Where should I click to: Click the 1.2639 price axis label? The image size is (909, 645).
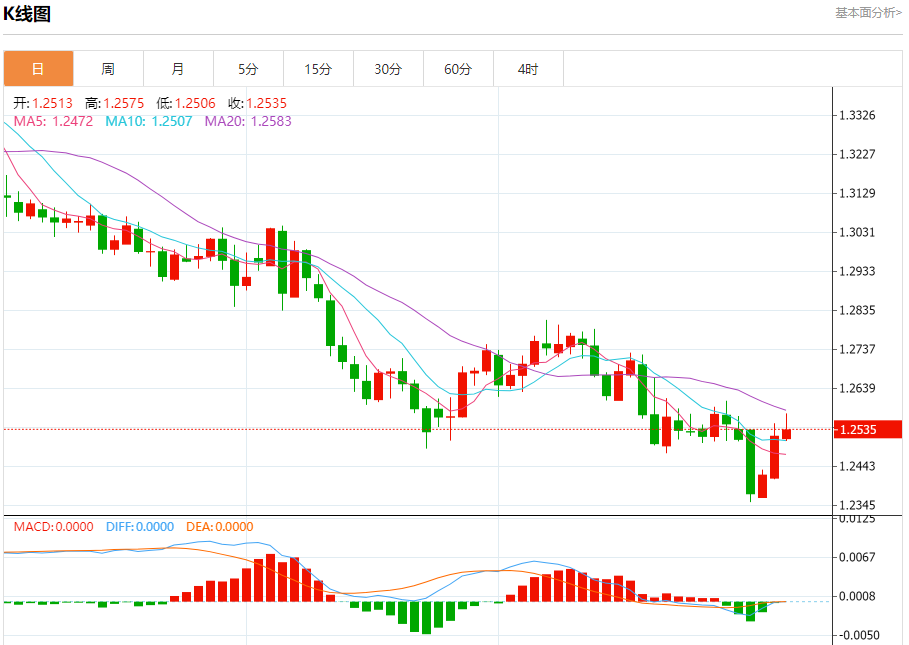point(857,388)
